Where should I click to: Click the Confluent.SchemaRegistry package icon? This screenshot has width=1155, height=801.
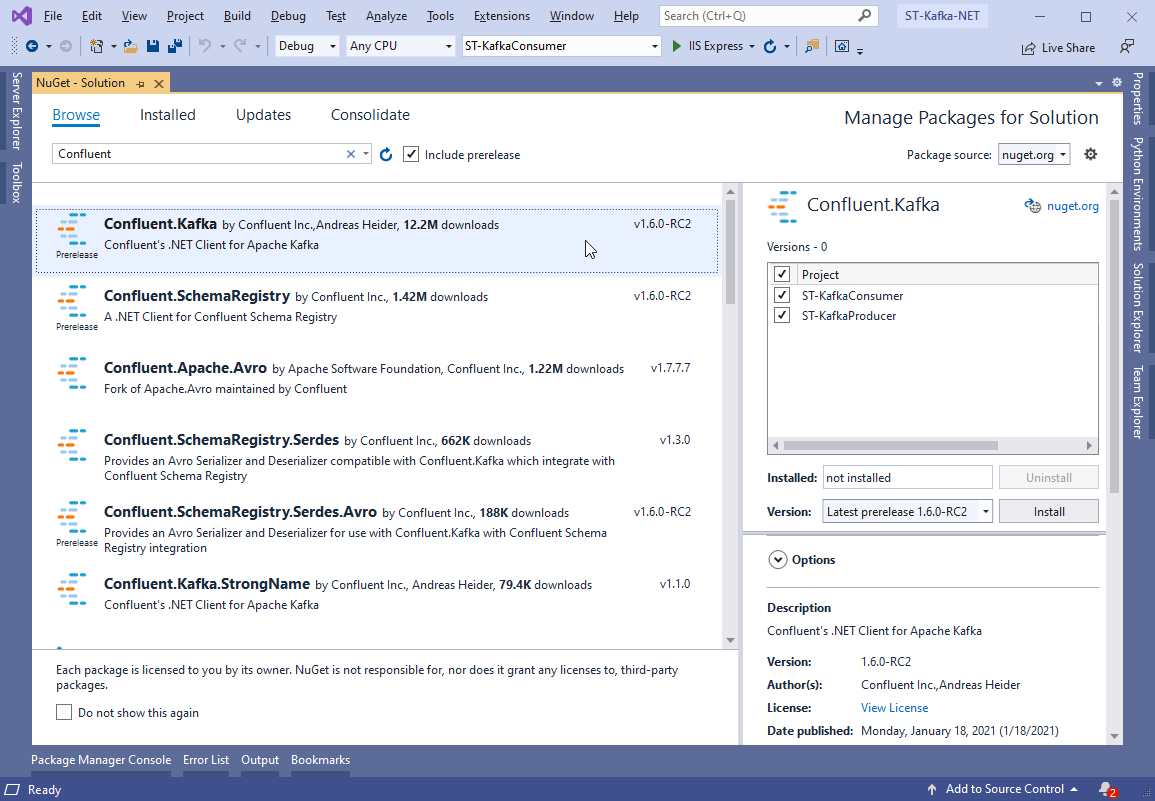coord(72,300)
